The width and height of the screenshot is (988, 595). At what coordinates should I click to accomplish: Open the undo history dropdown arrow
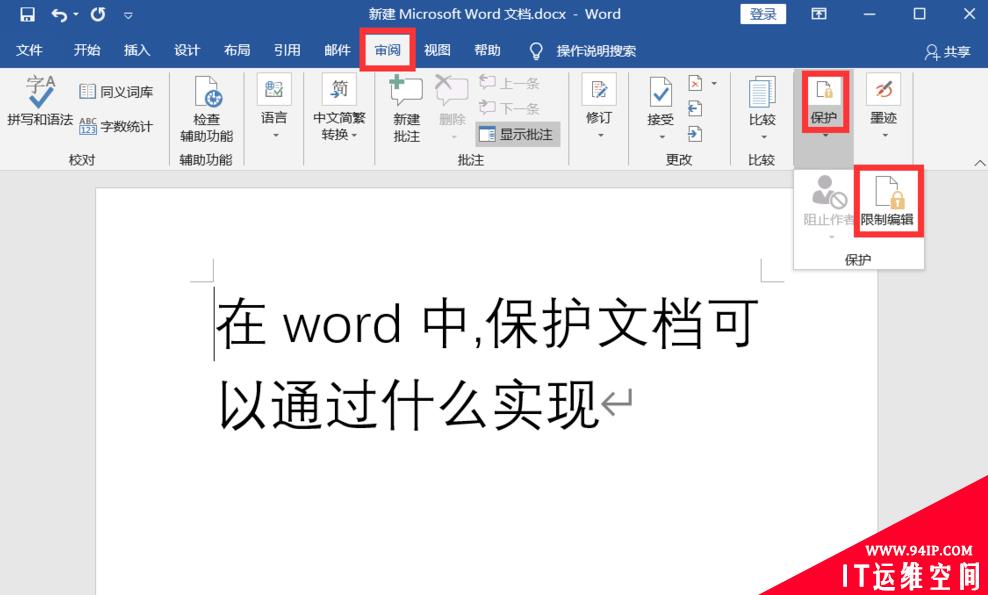click(x=76, y=14)
